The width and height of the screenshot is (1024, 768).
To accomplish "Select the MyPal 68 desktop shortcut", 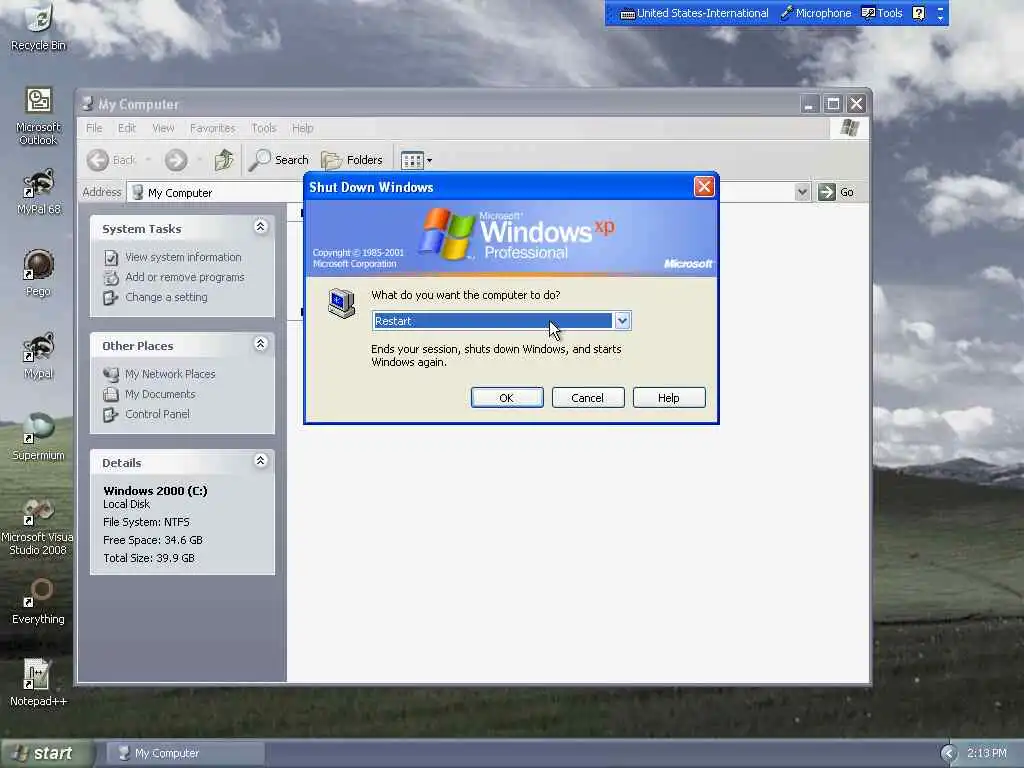I will [38, 191].
